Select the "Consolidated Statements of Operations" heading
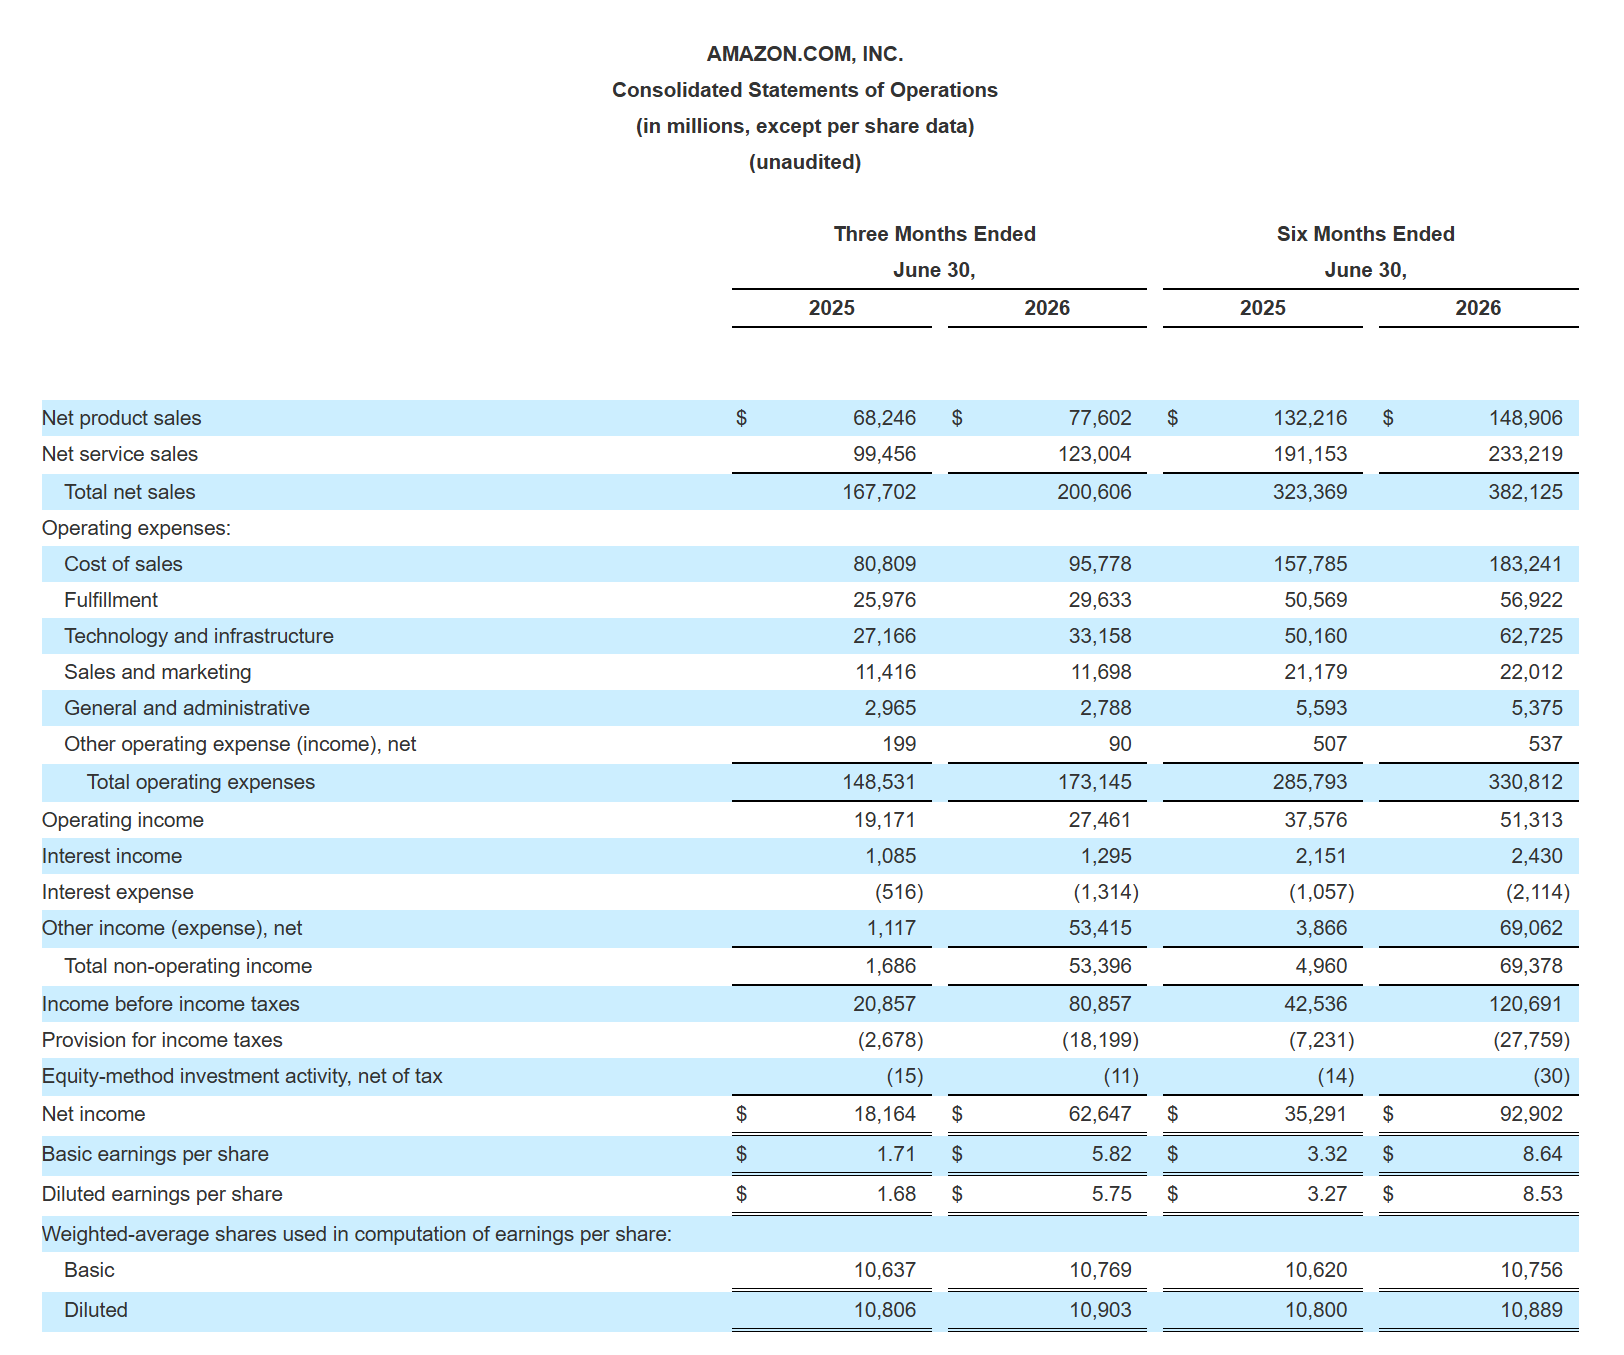 (805, 90)
